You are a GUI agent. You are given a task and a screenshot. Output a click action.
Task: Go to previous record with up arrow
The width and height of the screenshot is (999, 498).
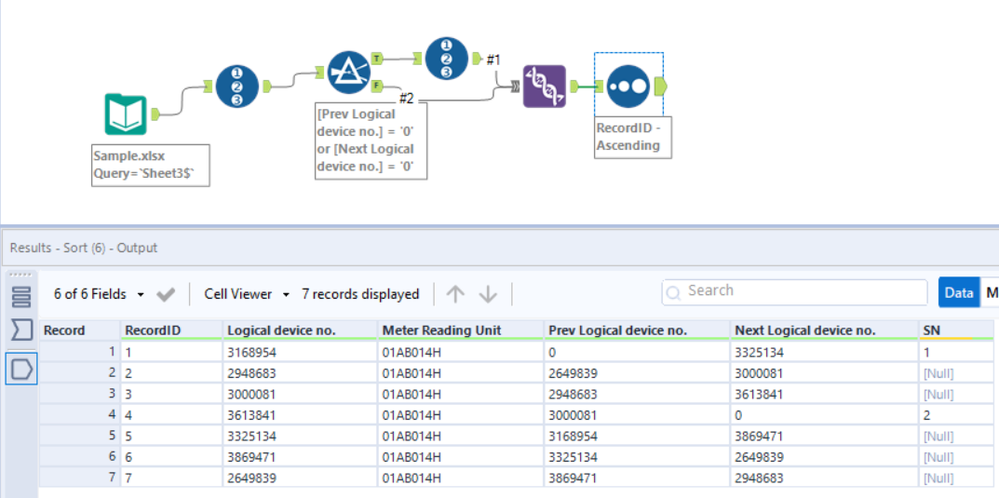point(455,294)
